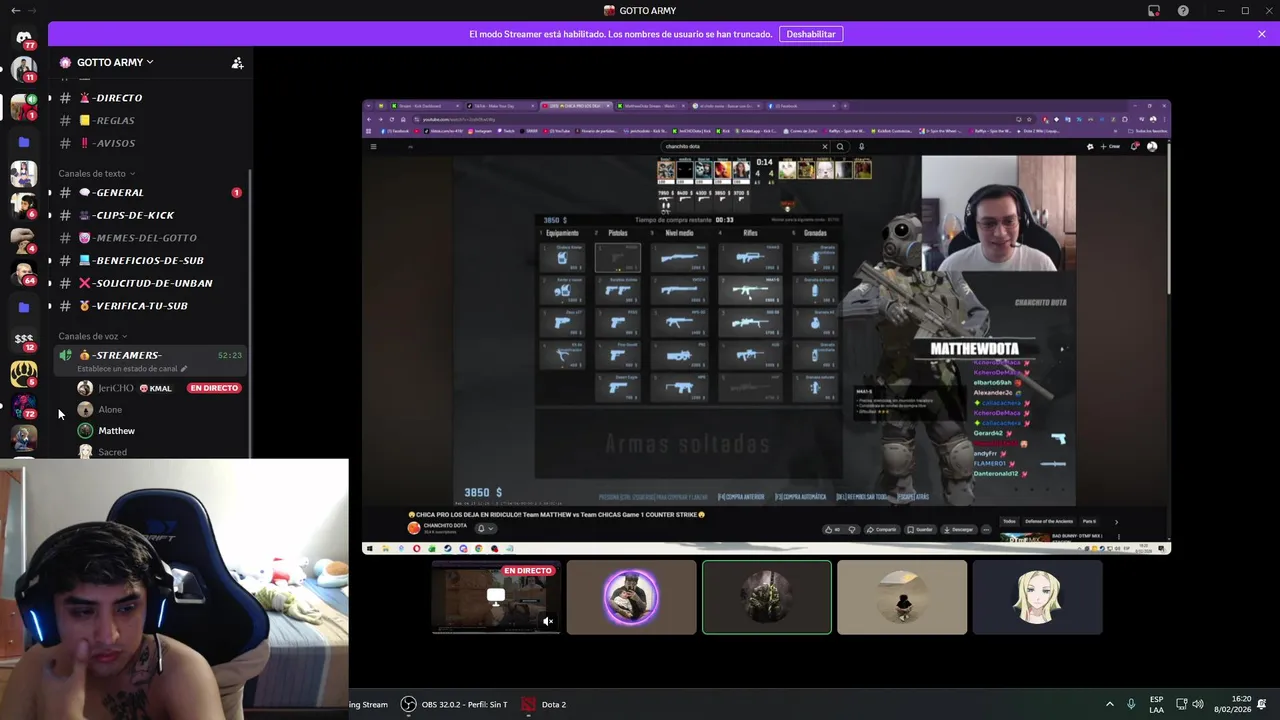Viewport: 1280px width, 720px height.
Task: Unmute the EN DIRECTO stream tile
Action: click(x=548, y=621)
